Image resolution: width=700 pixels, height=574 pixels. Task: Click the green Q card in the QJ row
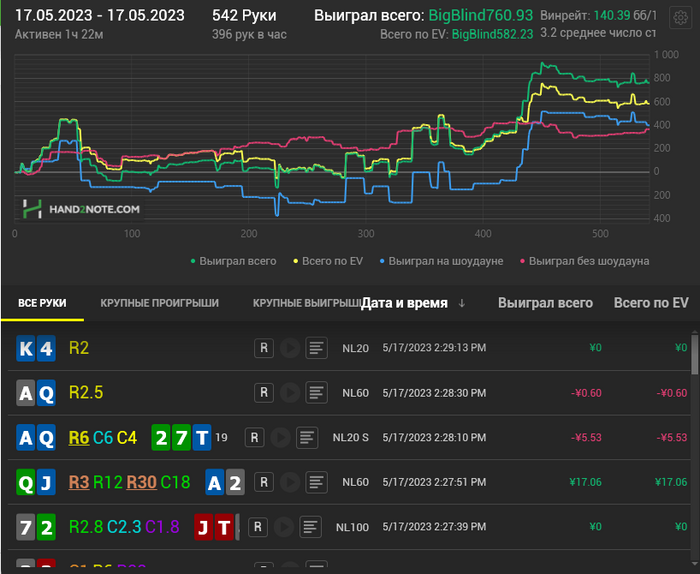(26, 482)
